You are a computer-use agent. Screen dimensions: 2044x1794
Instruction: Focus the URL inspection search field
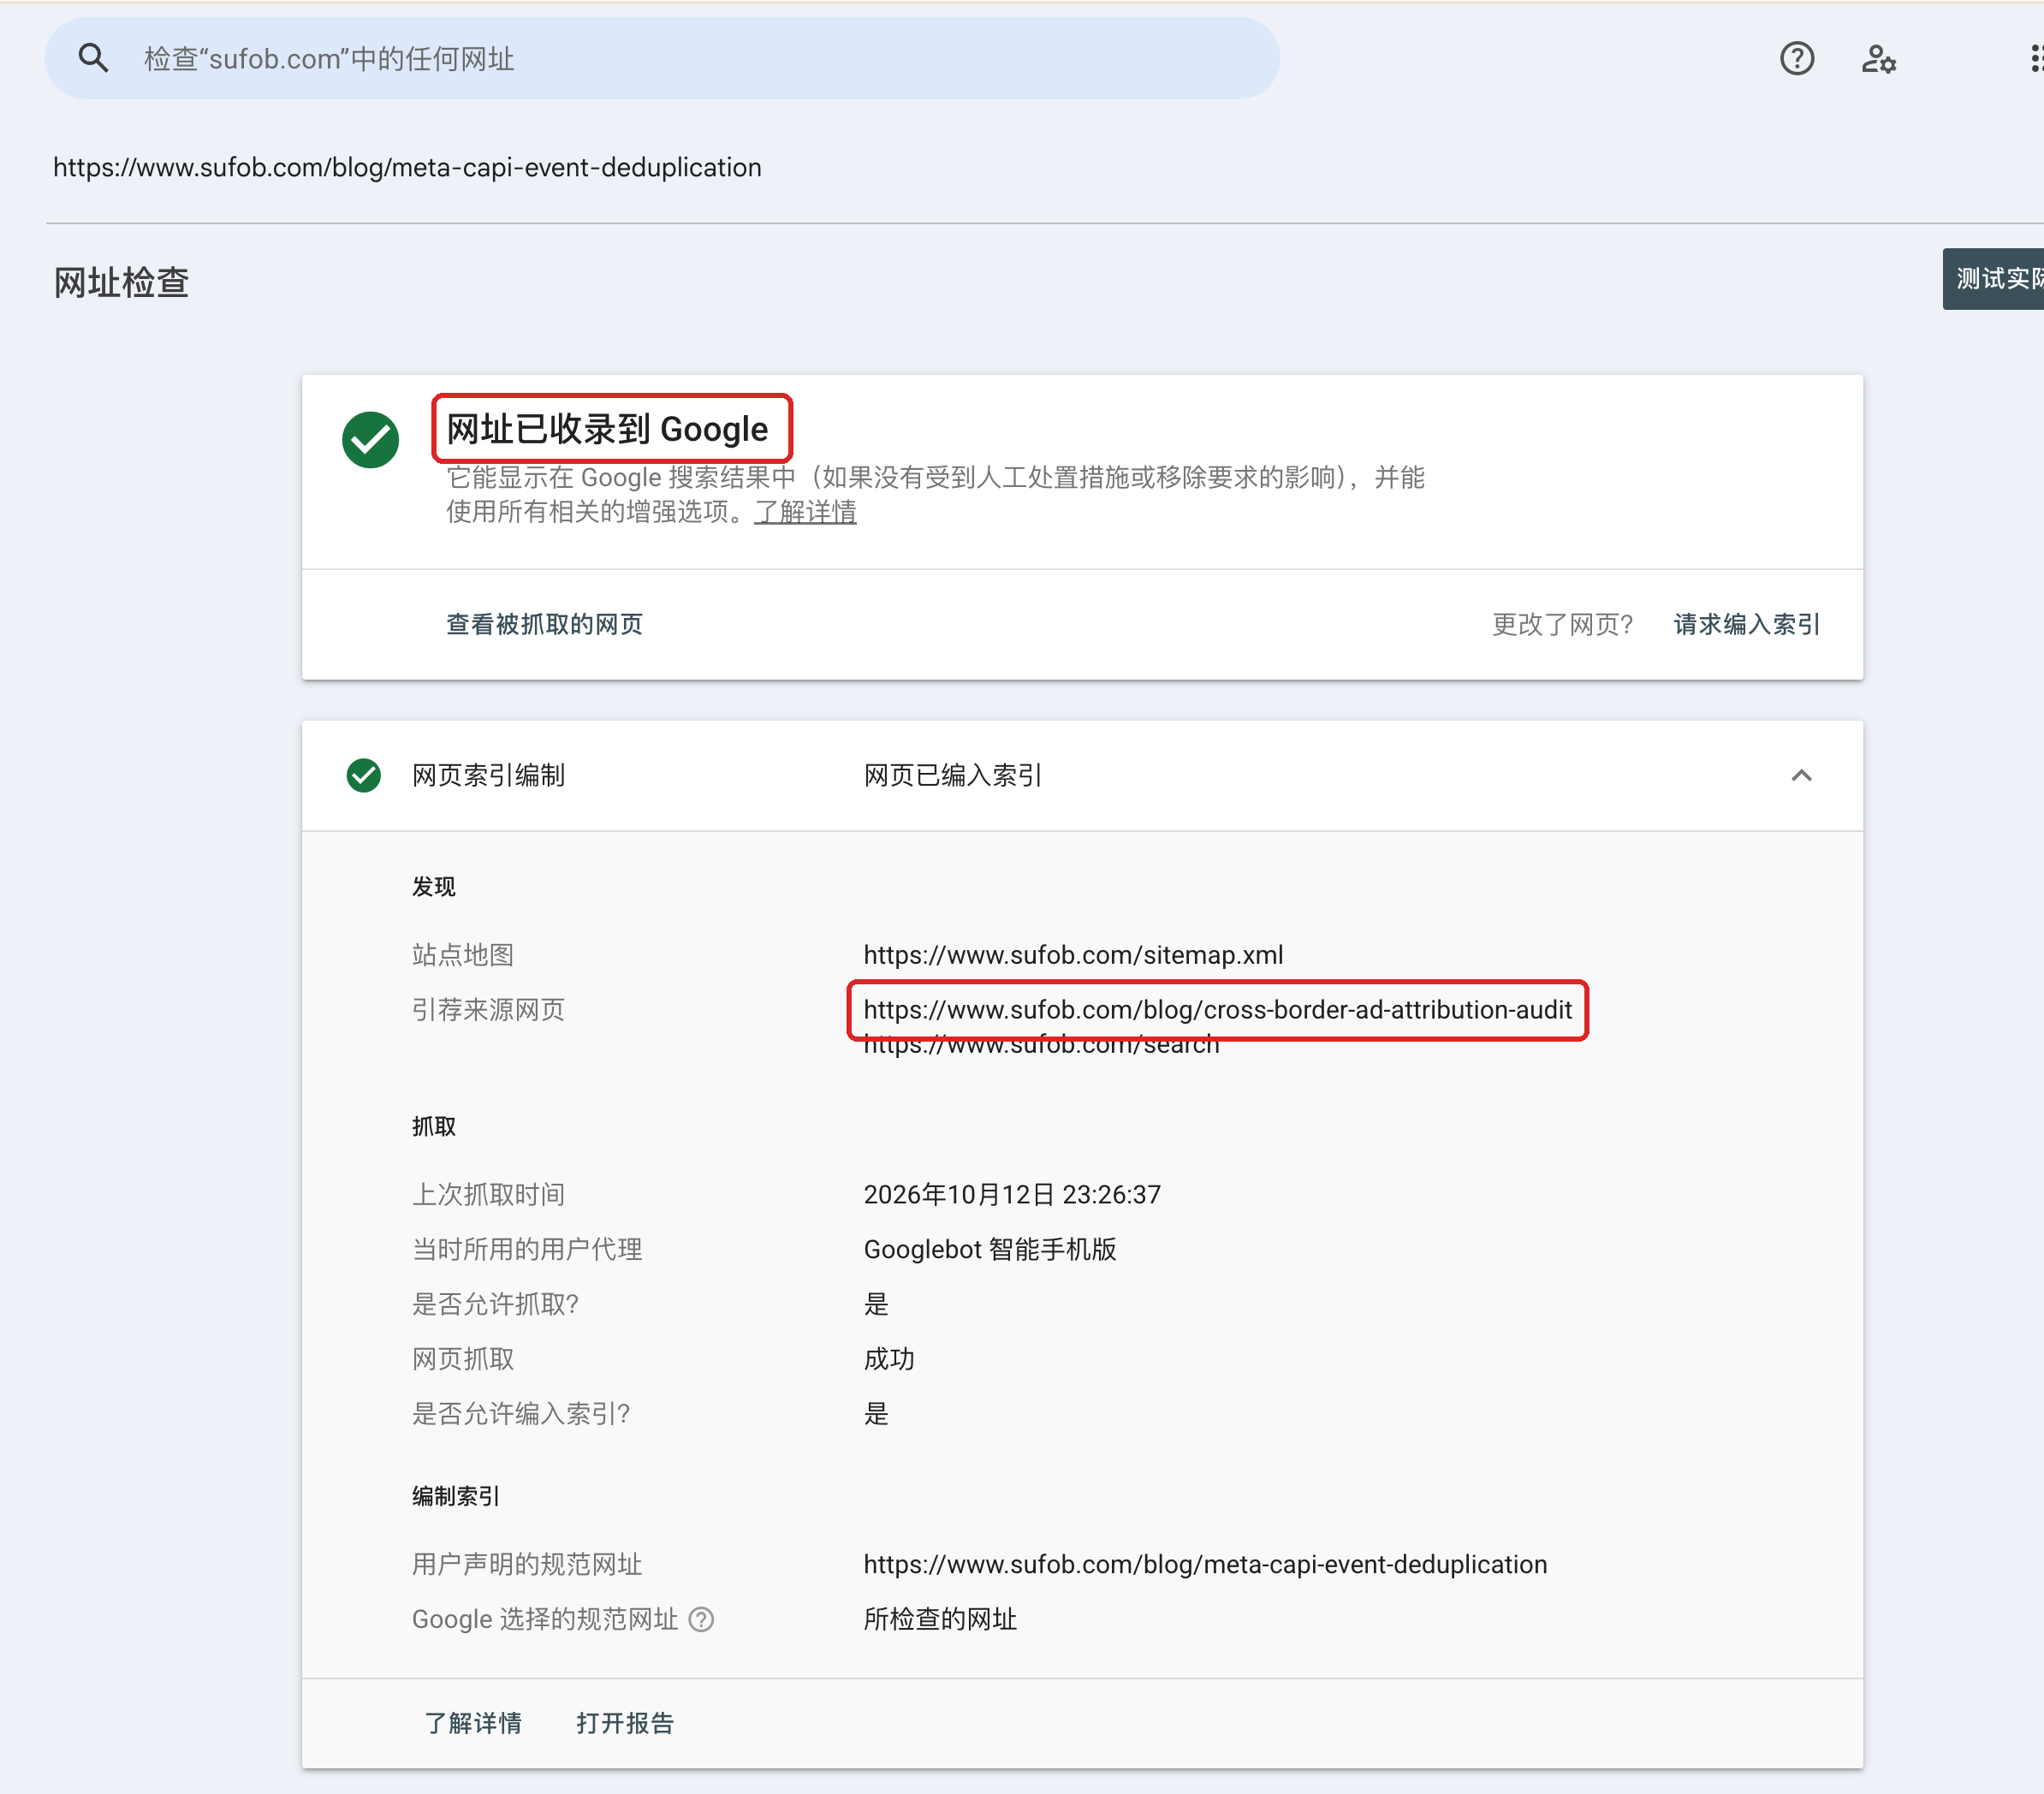[662, 58]
